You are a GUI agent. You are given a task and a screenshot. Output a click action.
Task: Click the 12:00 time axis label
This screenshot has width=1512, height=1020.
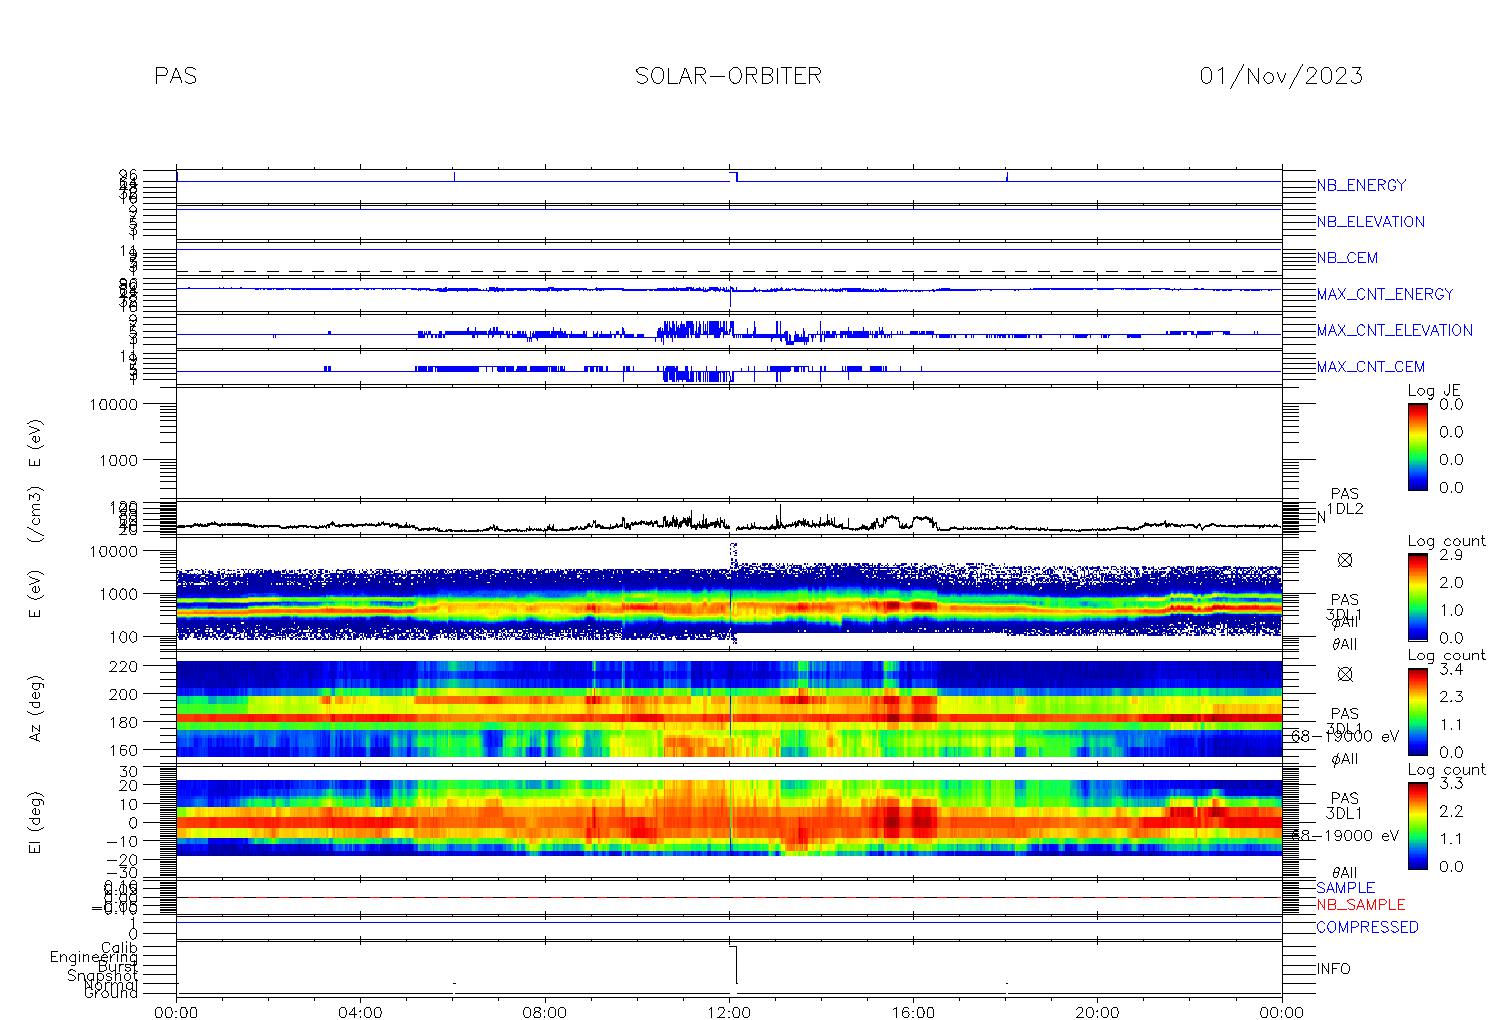coord(729,1012)
